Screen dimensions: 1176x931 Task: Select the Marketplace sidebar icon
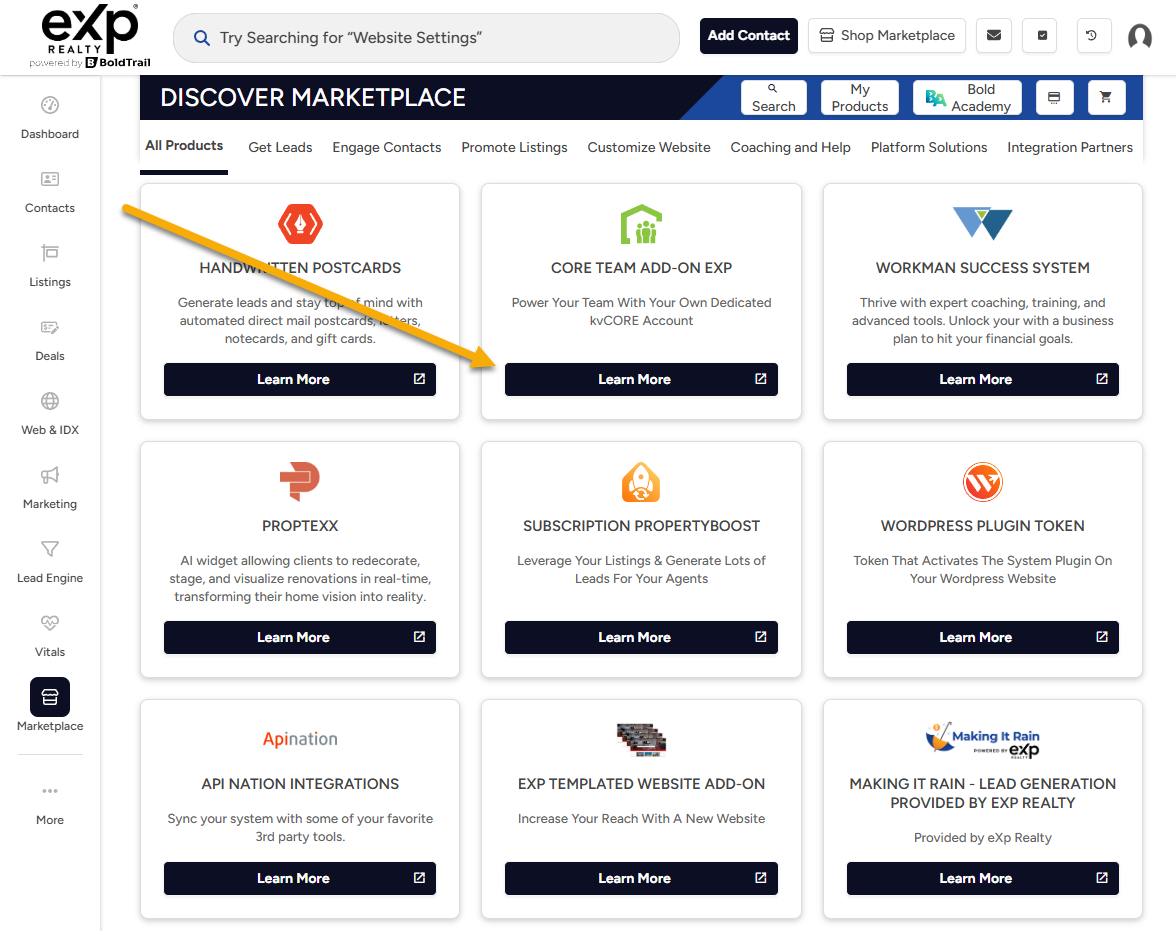coord(50,697)
